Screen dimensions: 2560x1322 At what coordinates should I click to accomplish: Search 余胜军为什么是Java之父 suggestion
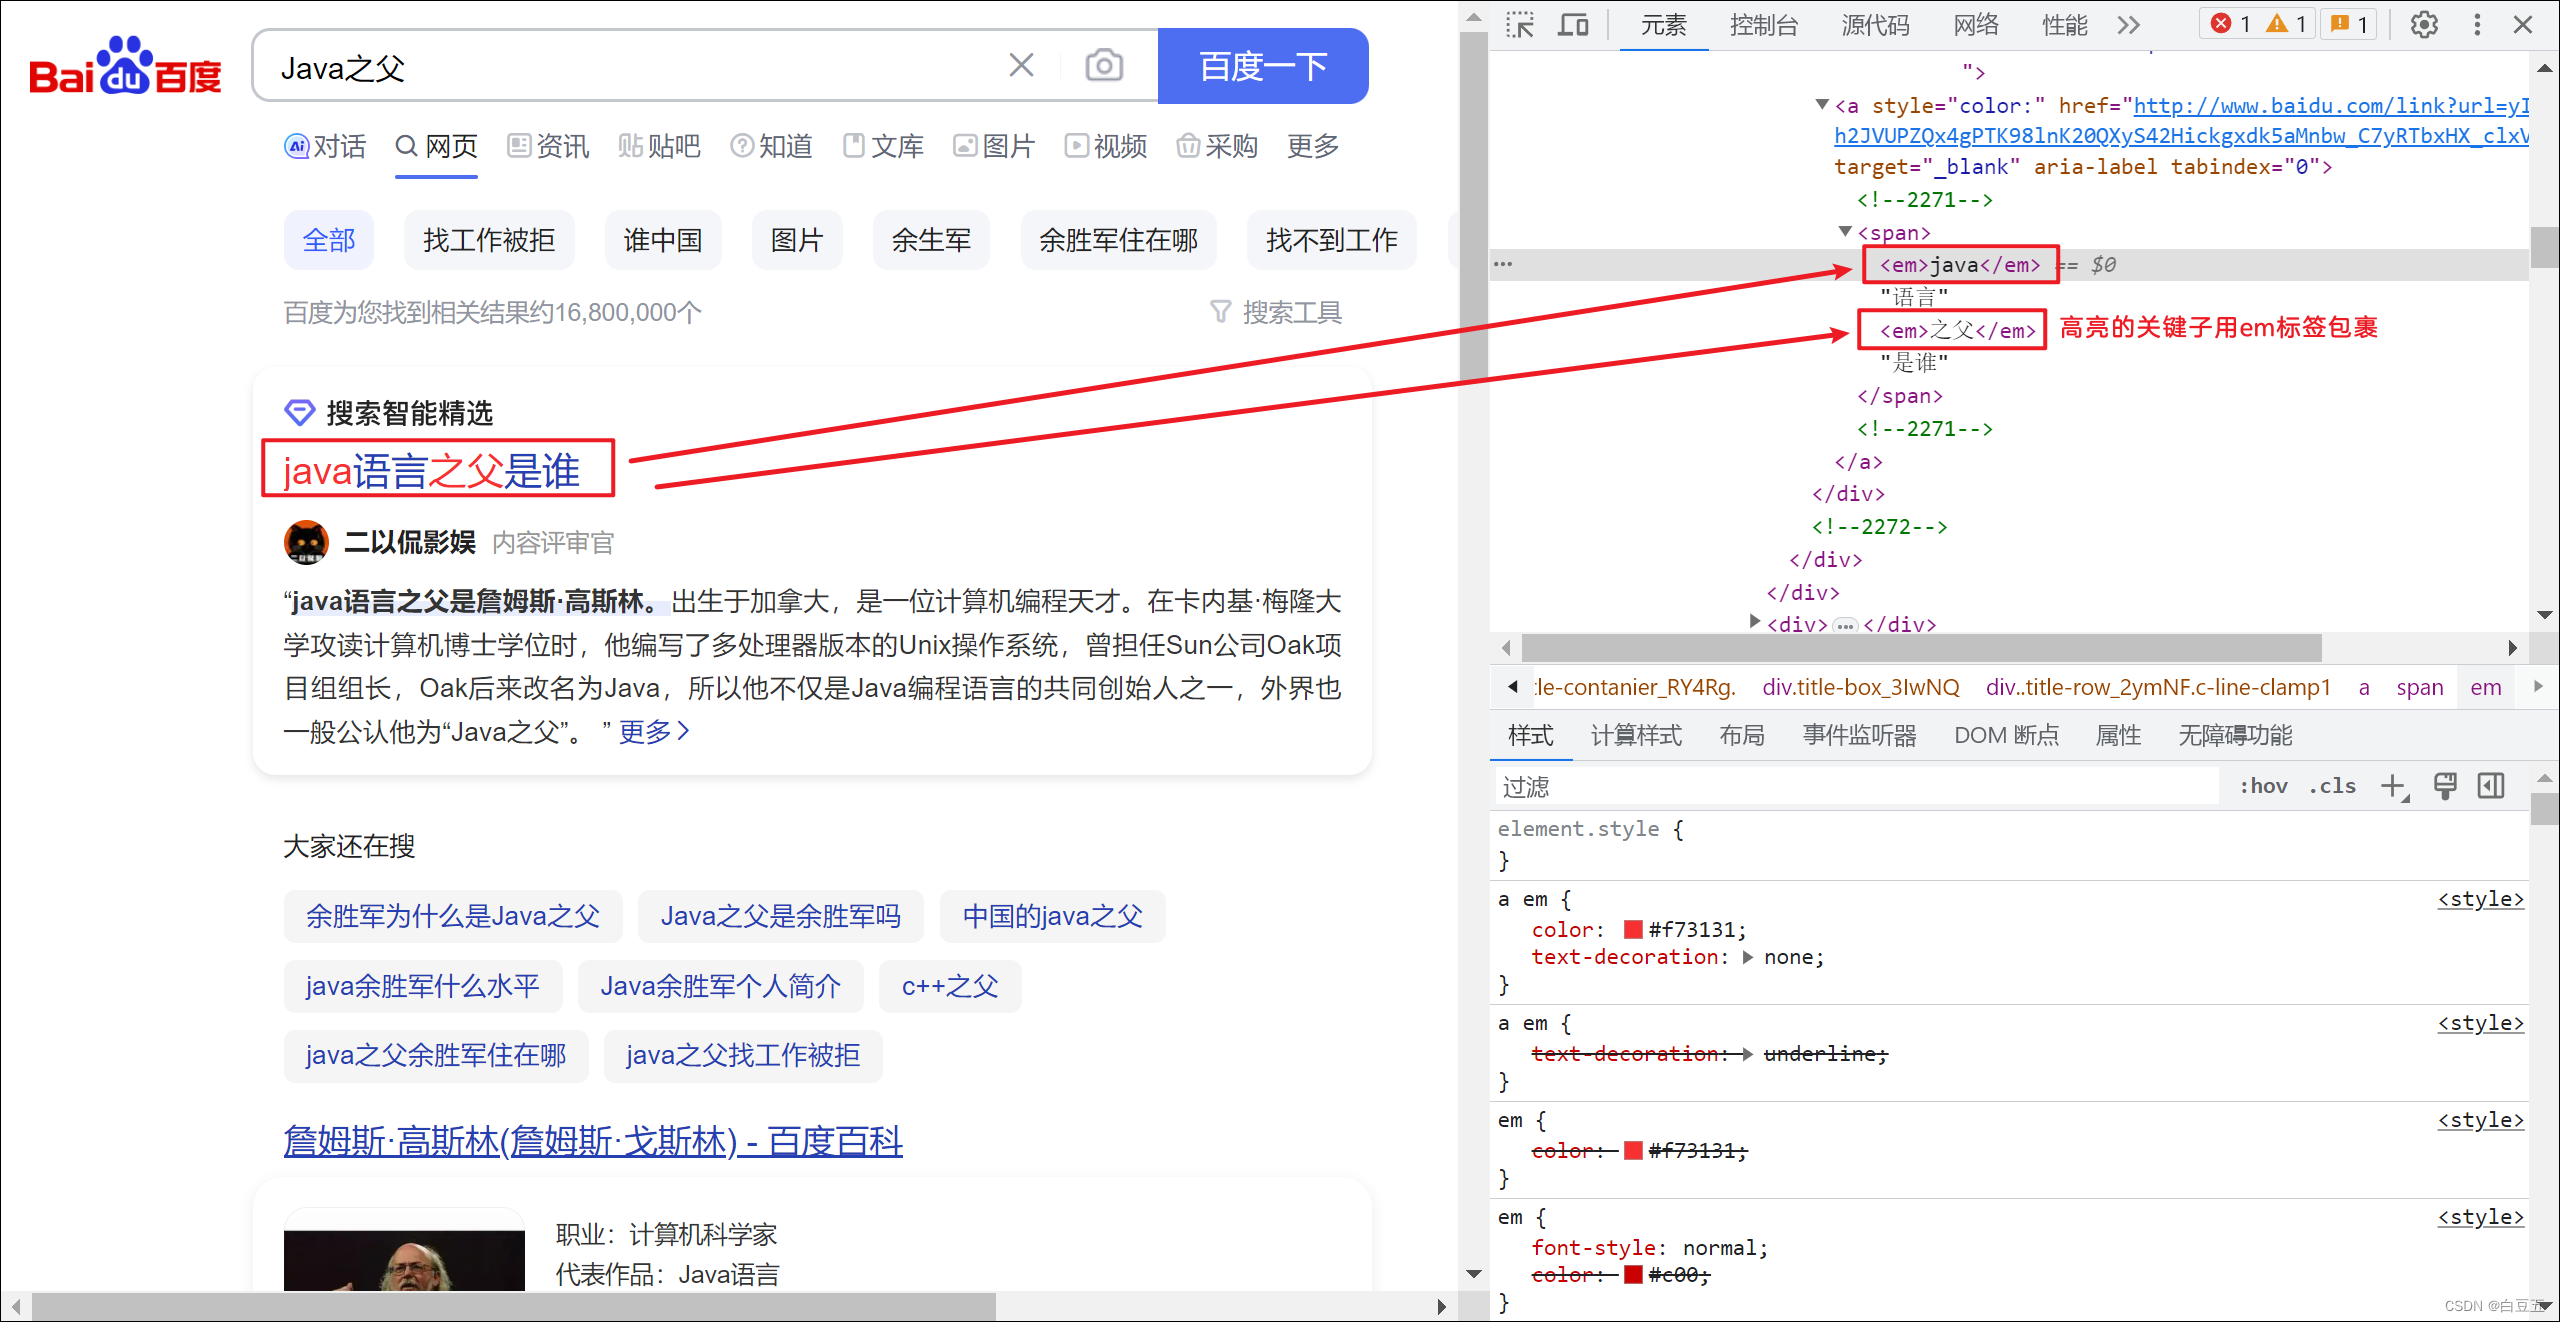453,916
